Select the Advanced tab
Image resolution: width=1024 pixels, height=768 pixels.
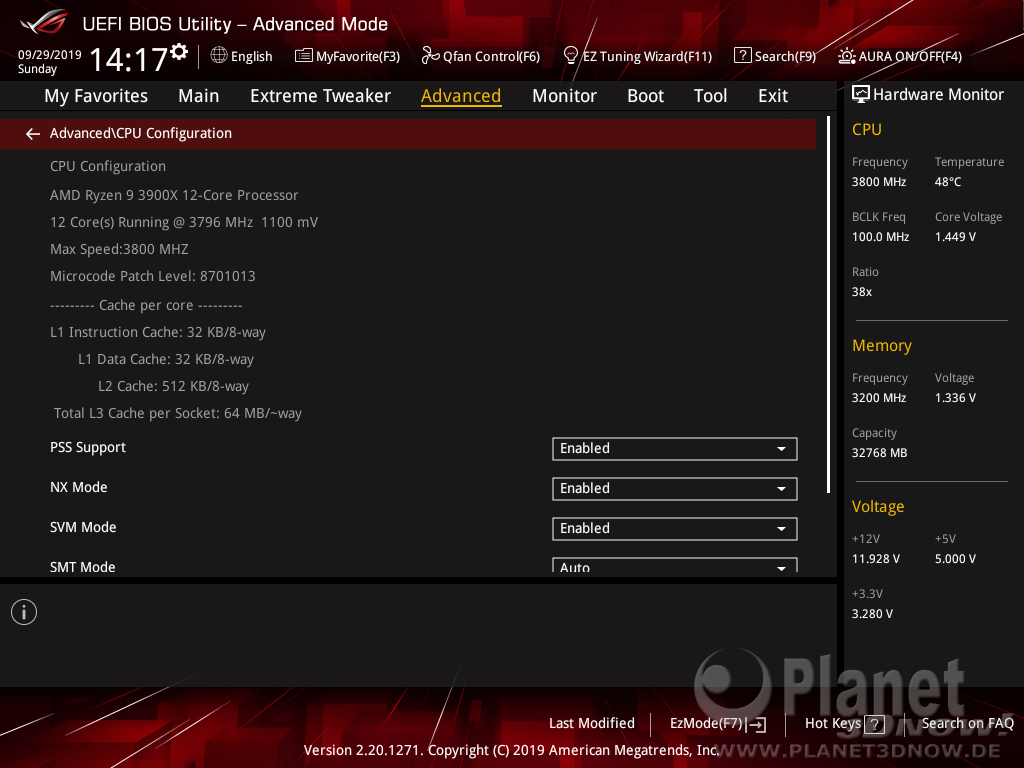(x=461, y=96)
